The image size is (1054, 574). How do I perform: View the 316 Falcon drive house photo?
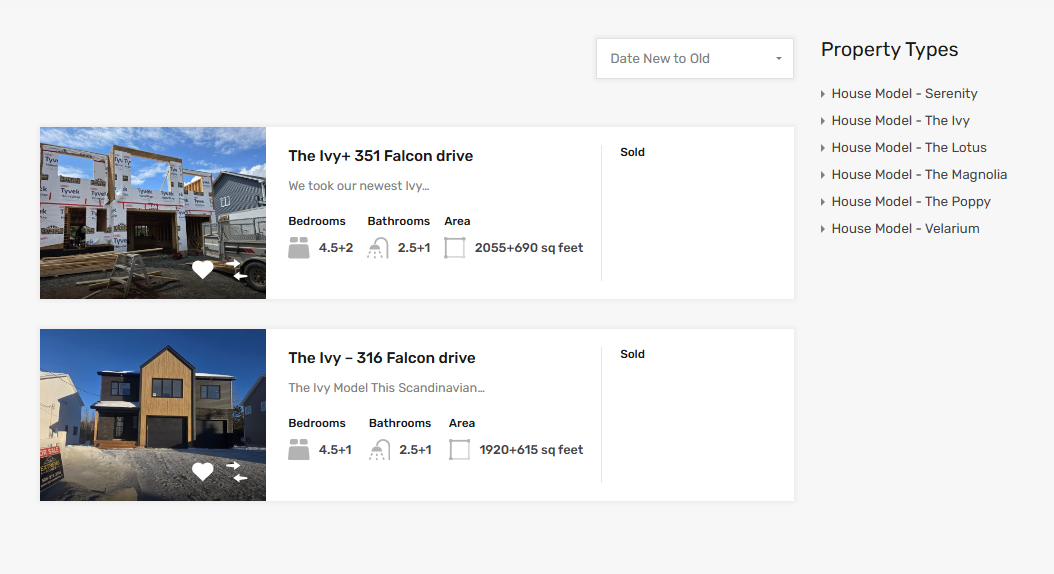pyautogui.click(x=153, y=415)
